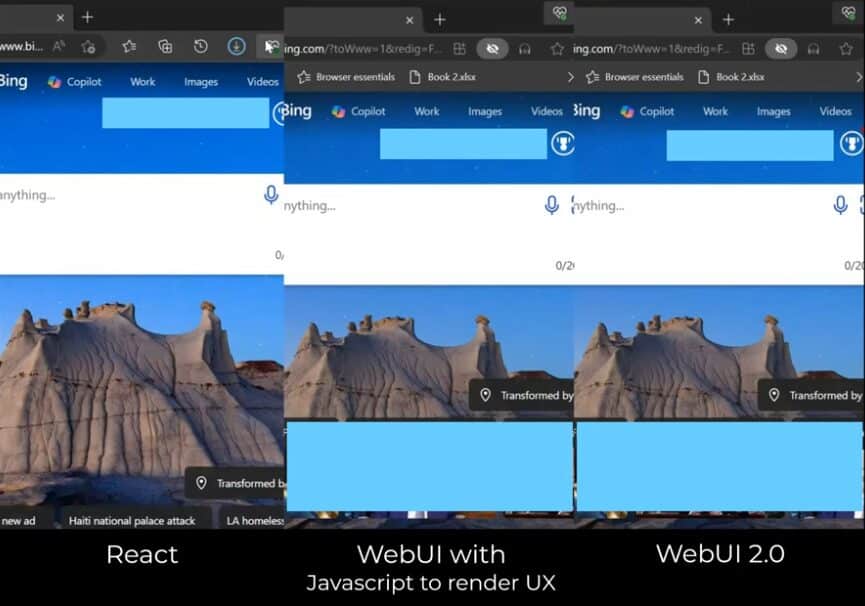Click the headphones icon in WebUI 2.0 panel
Image resolution: width=865 pixels, height=606 pixels.
(813, 50)
